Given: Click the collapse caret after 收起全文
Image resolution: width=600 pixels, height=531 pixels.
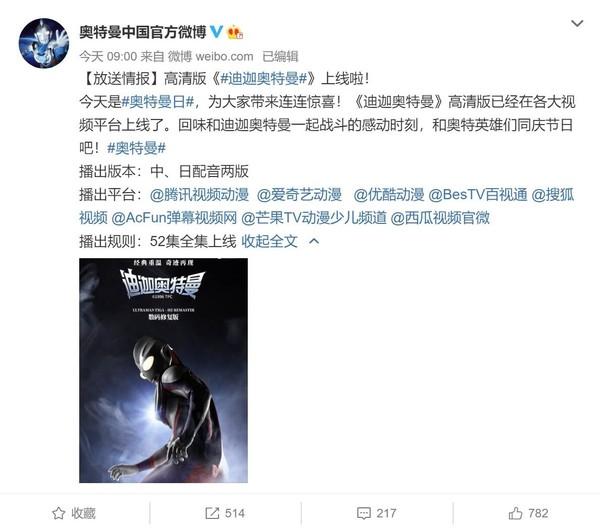Looking at the screenshot, I should [x=314, y=241].
